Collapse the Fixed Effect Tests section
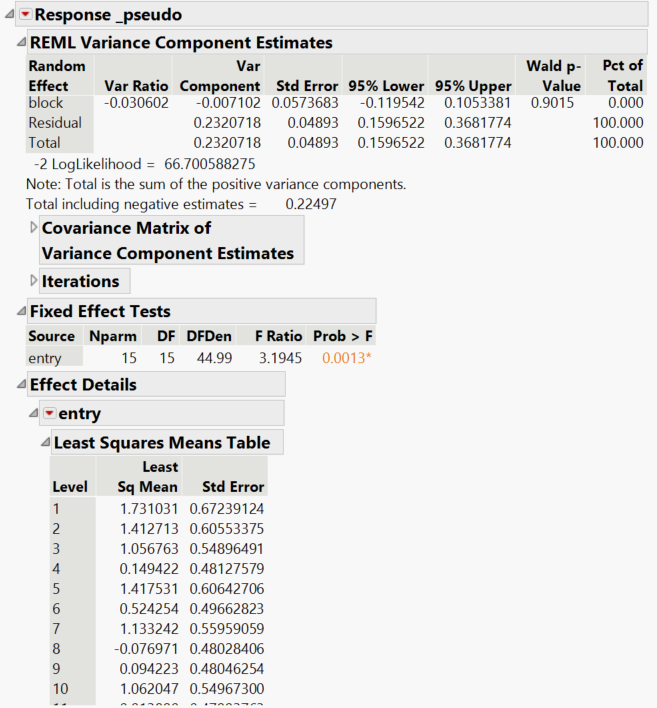Screen dimensions: 657x708 click(22, 311)
